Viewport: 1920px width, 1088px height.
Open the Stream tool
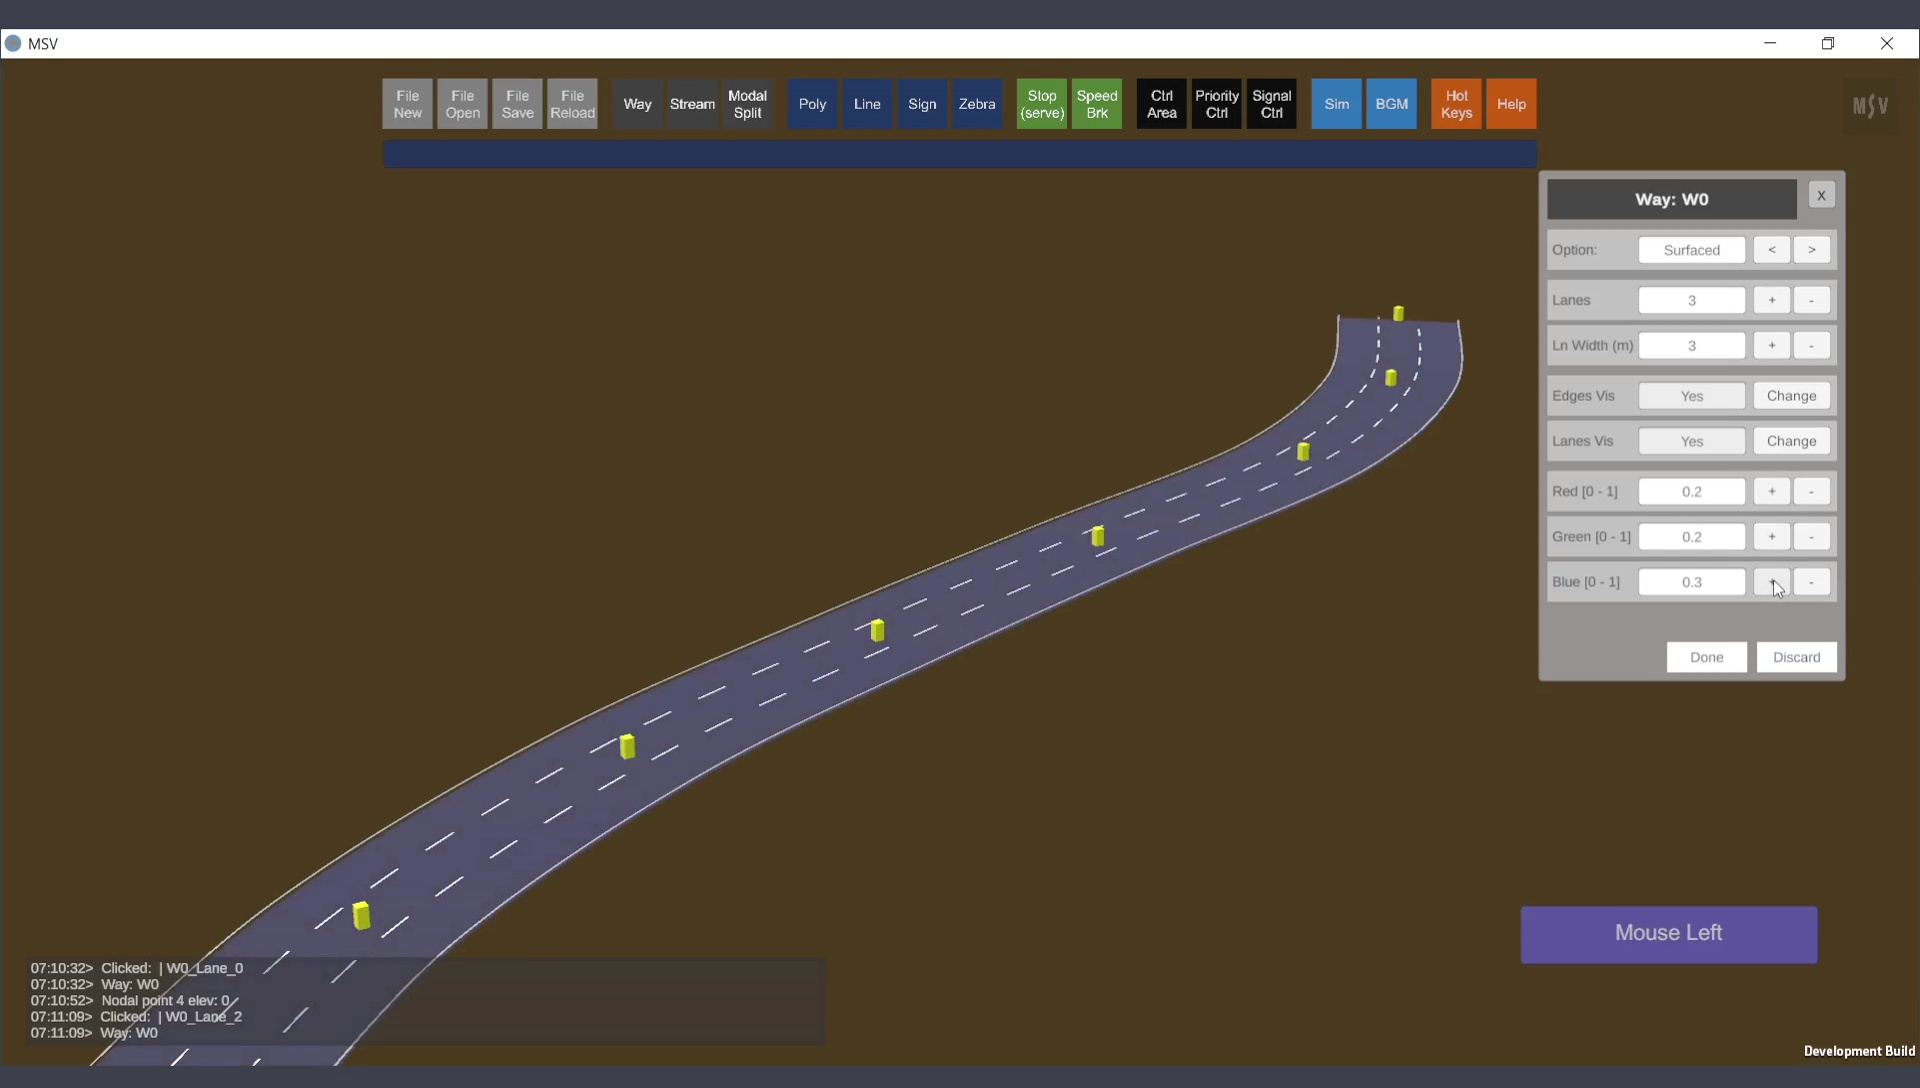coord(692,104)
